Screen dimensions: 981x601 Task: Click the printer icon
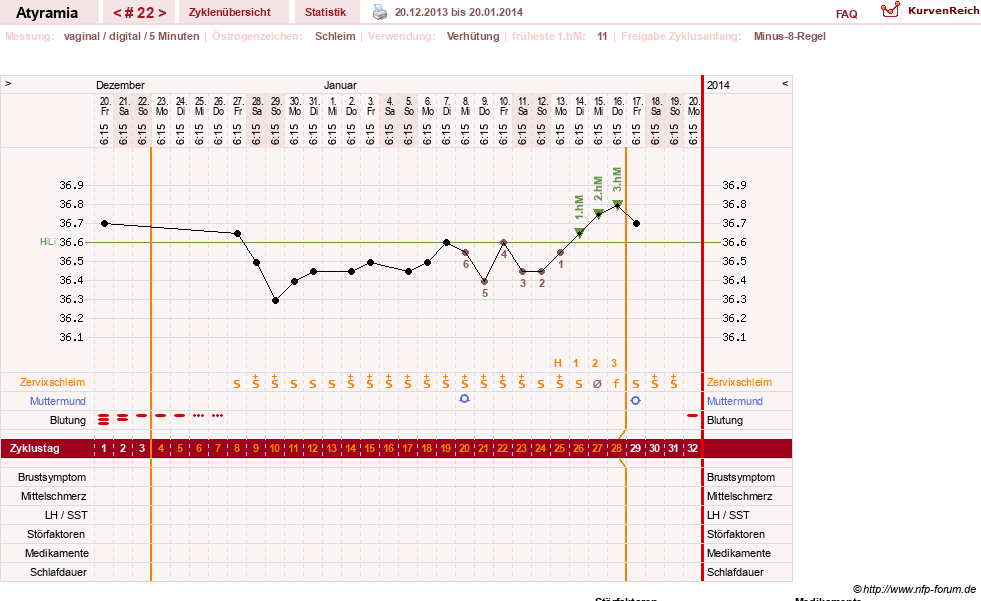pos(380,12)
